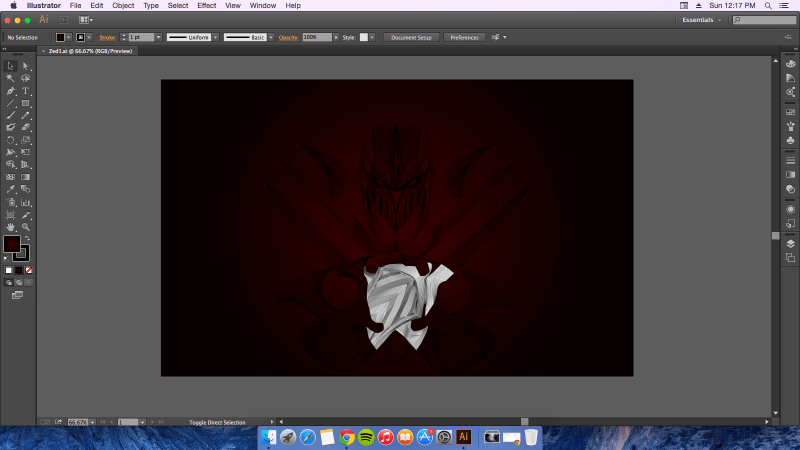Open fill color dropdown in control bar
The height and width of the screenshot is (450, 800).
click(x=68, y=37)
